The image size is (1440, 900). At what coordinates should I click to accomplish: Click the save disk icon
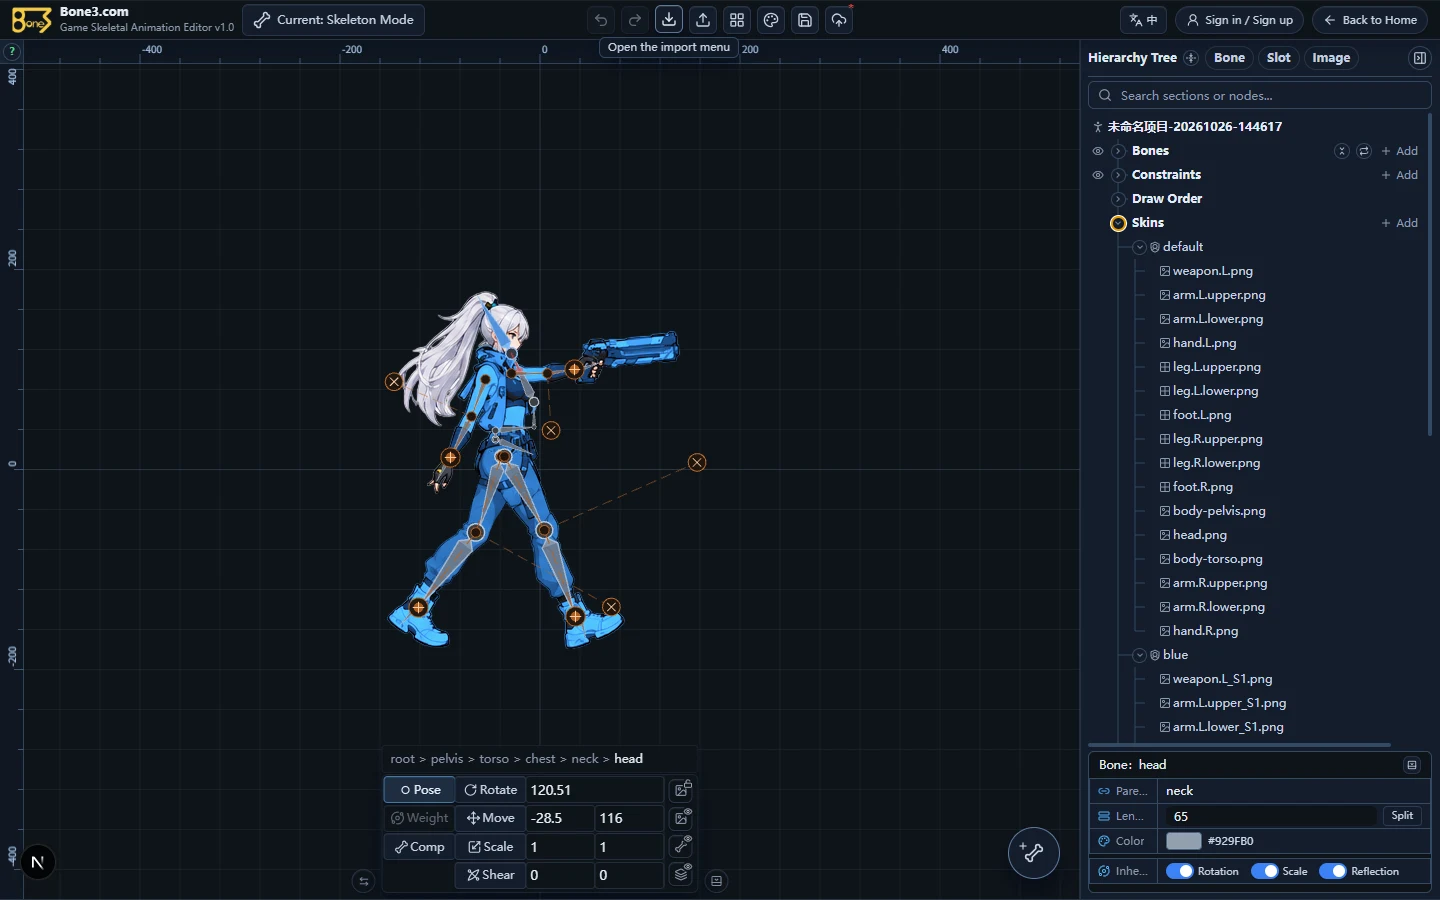805,20
